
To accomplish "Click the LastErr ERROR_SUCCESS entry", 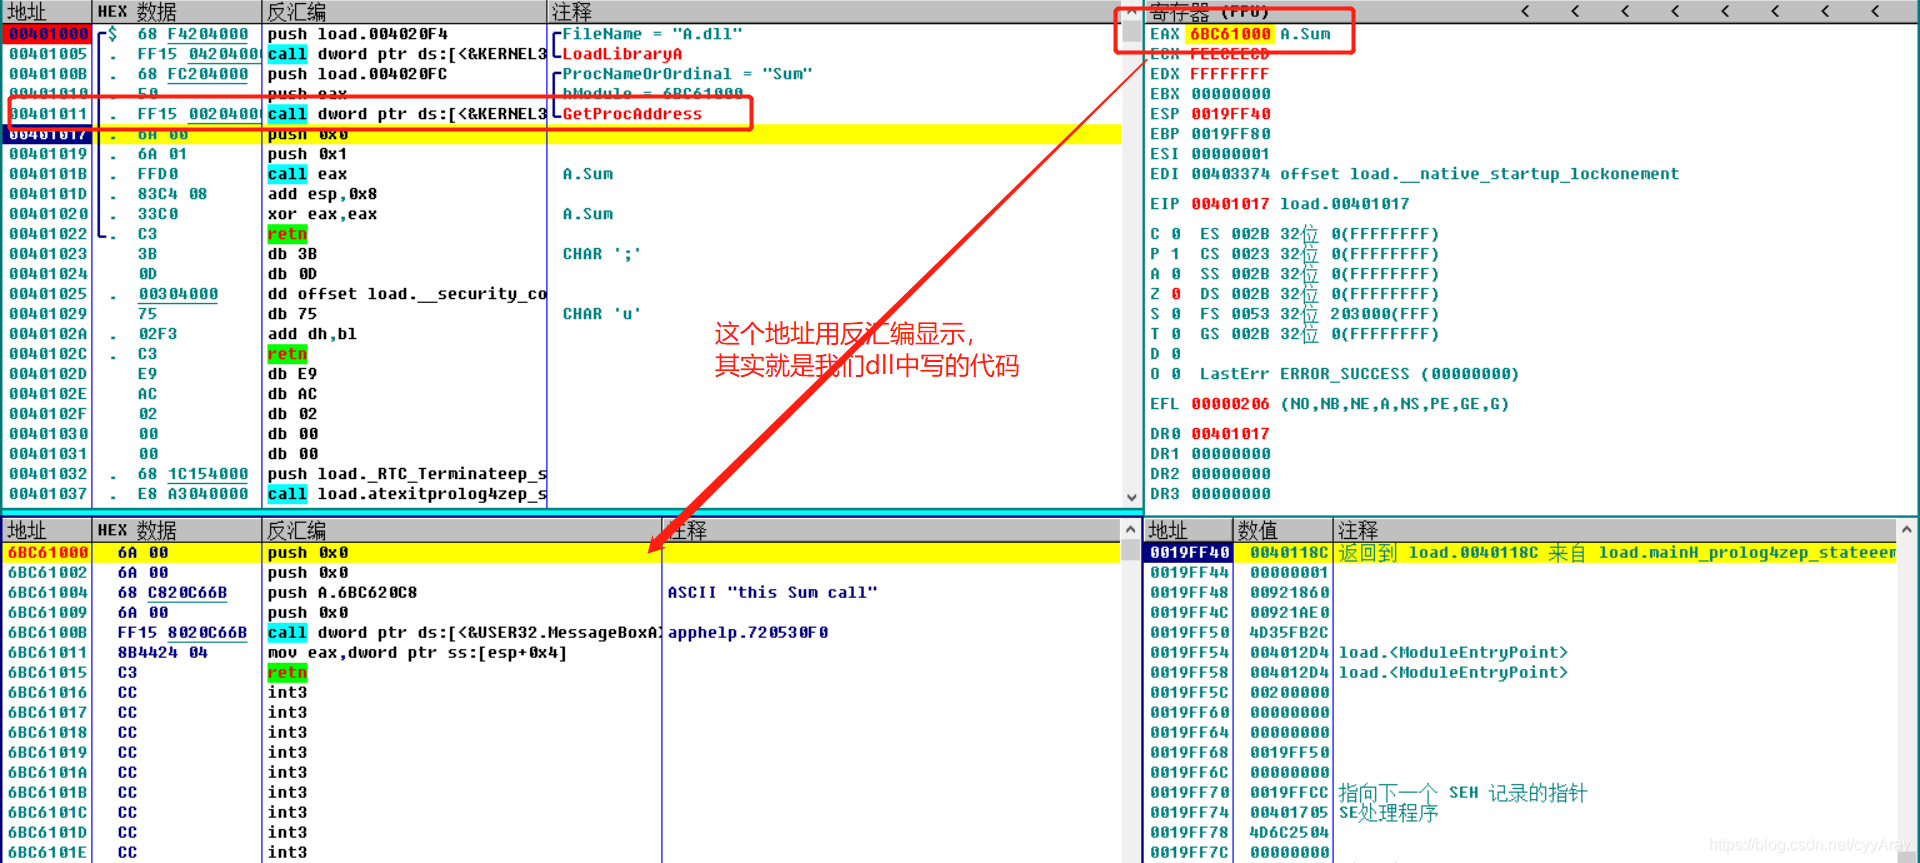I will tap(1359, 374).
